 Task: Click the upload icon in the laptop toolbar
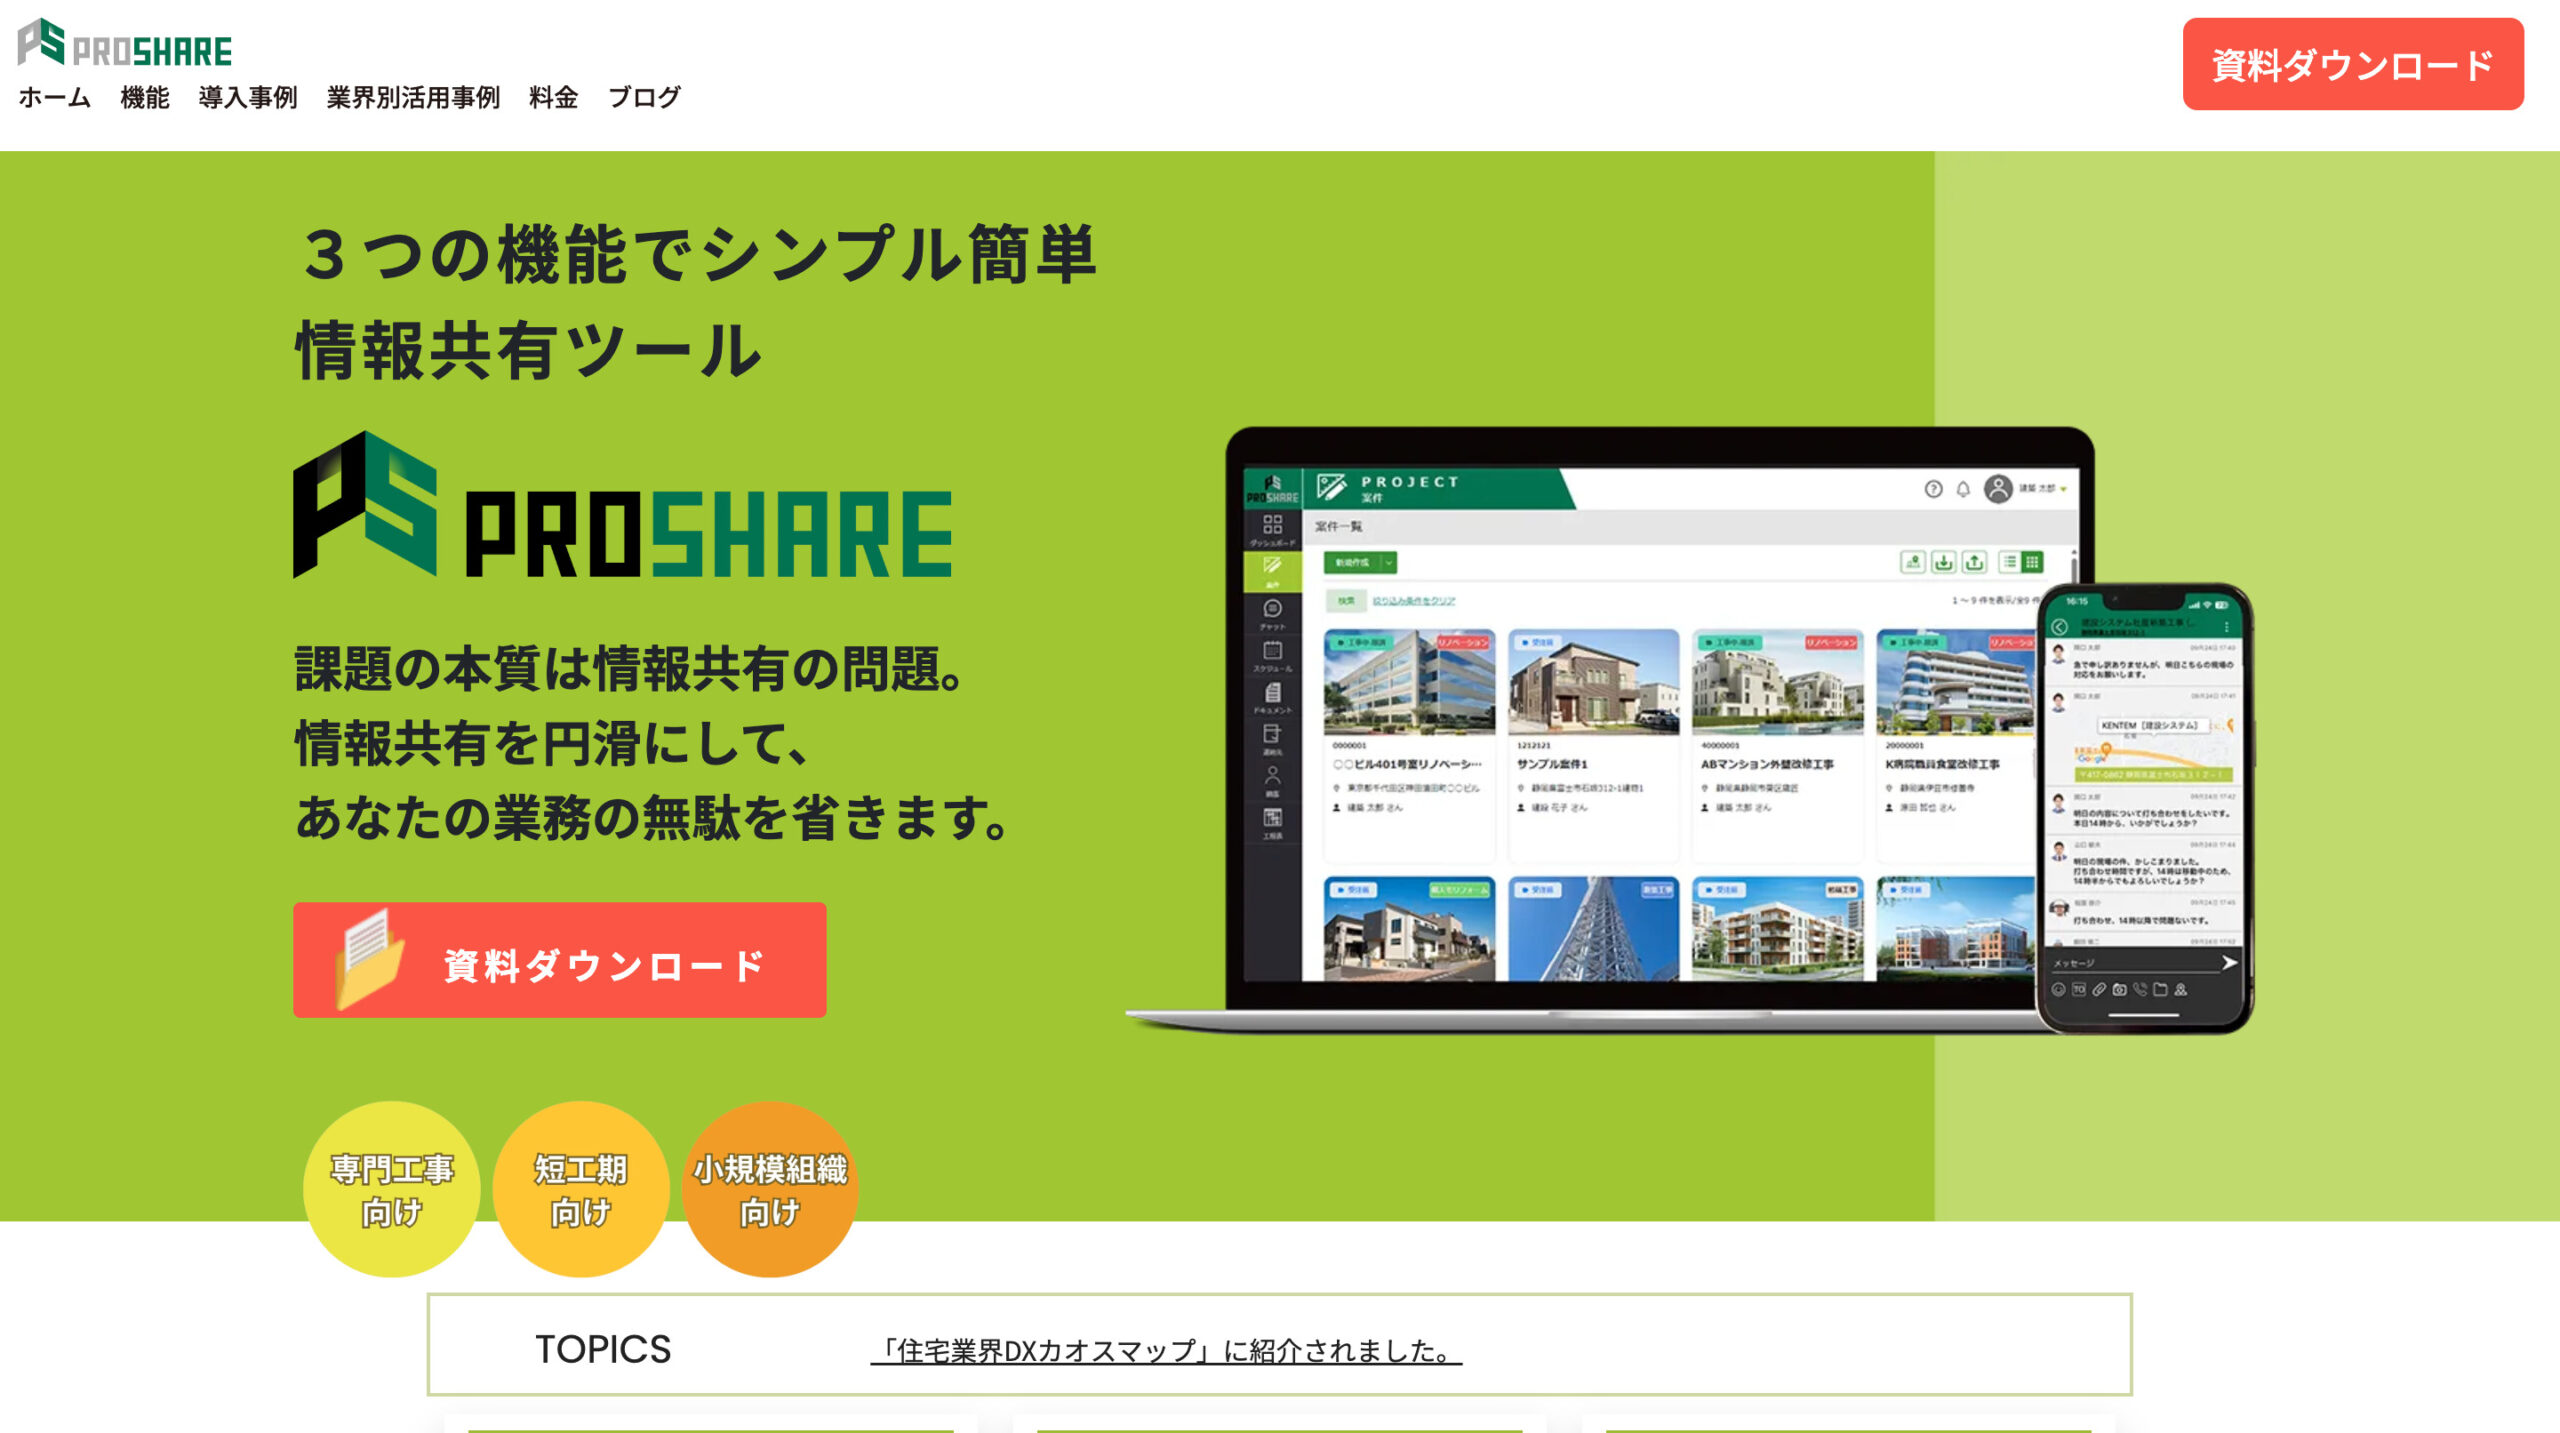[1974, 562]
